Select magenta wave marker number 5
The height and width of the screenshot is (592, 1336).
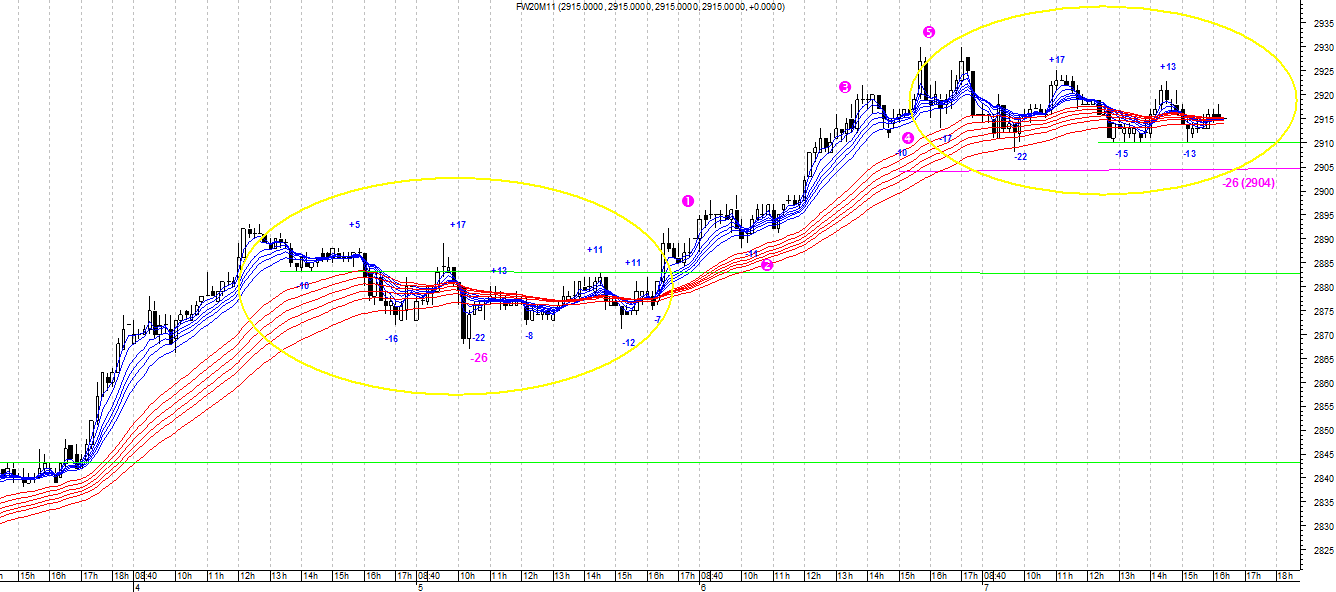point(929,33)
